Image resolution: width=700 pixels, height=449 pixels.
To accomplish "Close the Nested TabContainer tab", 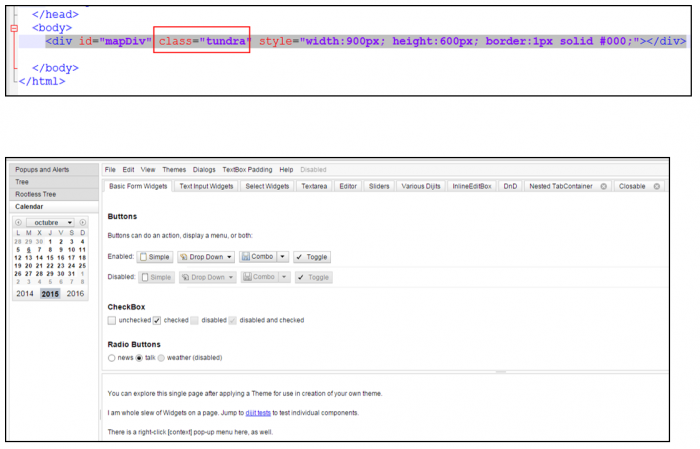I will 603,186.
